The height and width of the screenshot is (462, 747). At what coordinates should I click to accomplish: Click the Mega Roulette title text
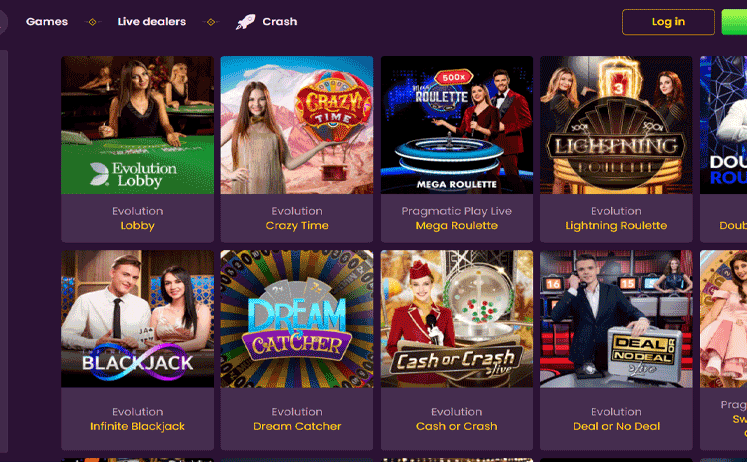tap(456, 225)
